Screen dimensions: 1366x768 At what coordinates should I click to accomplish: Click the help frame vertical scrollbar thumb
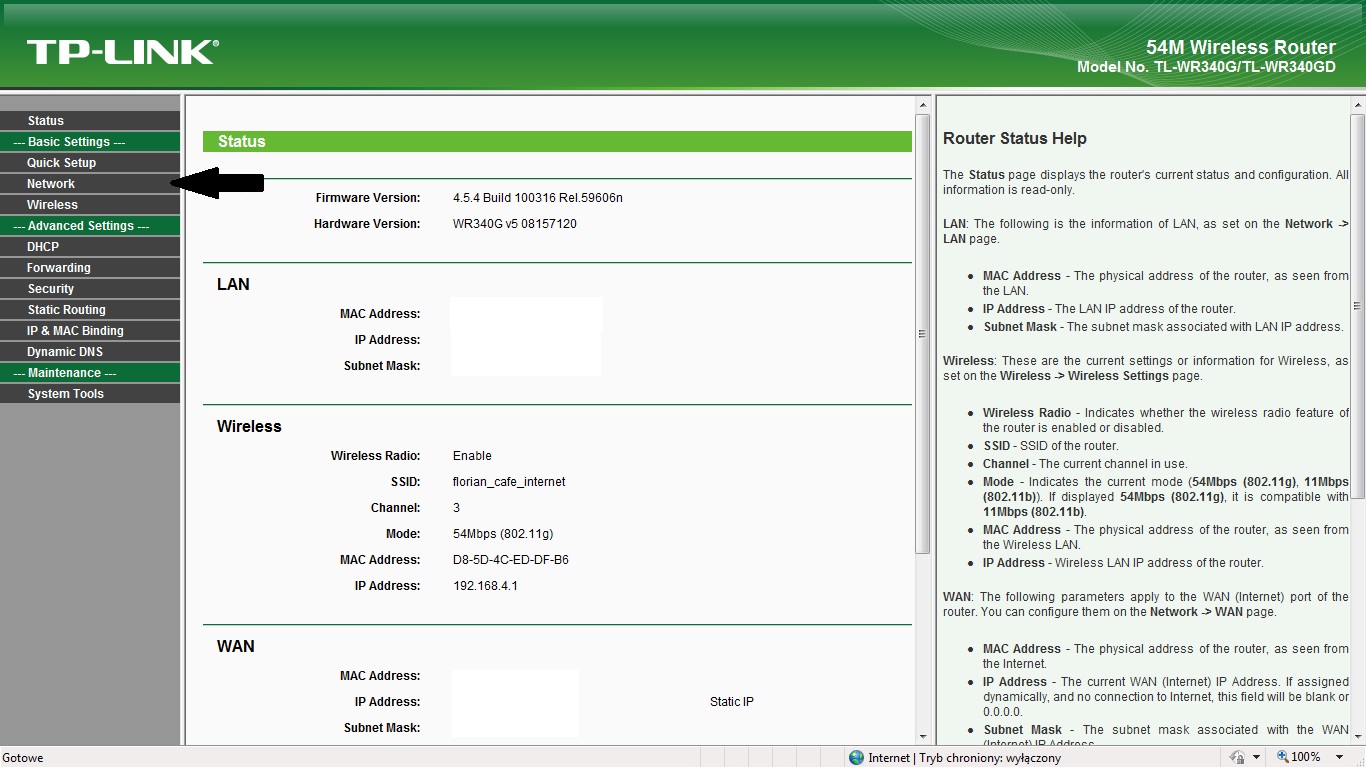[x=1357, y=305]
